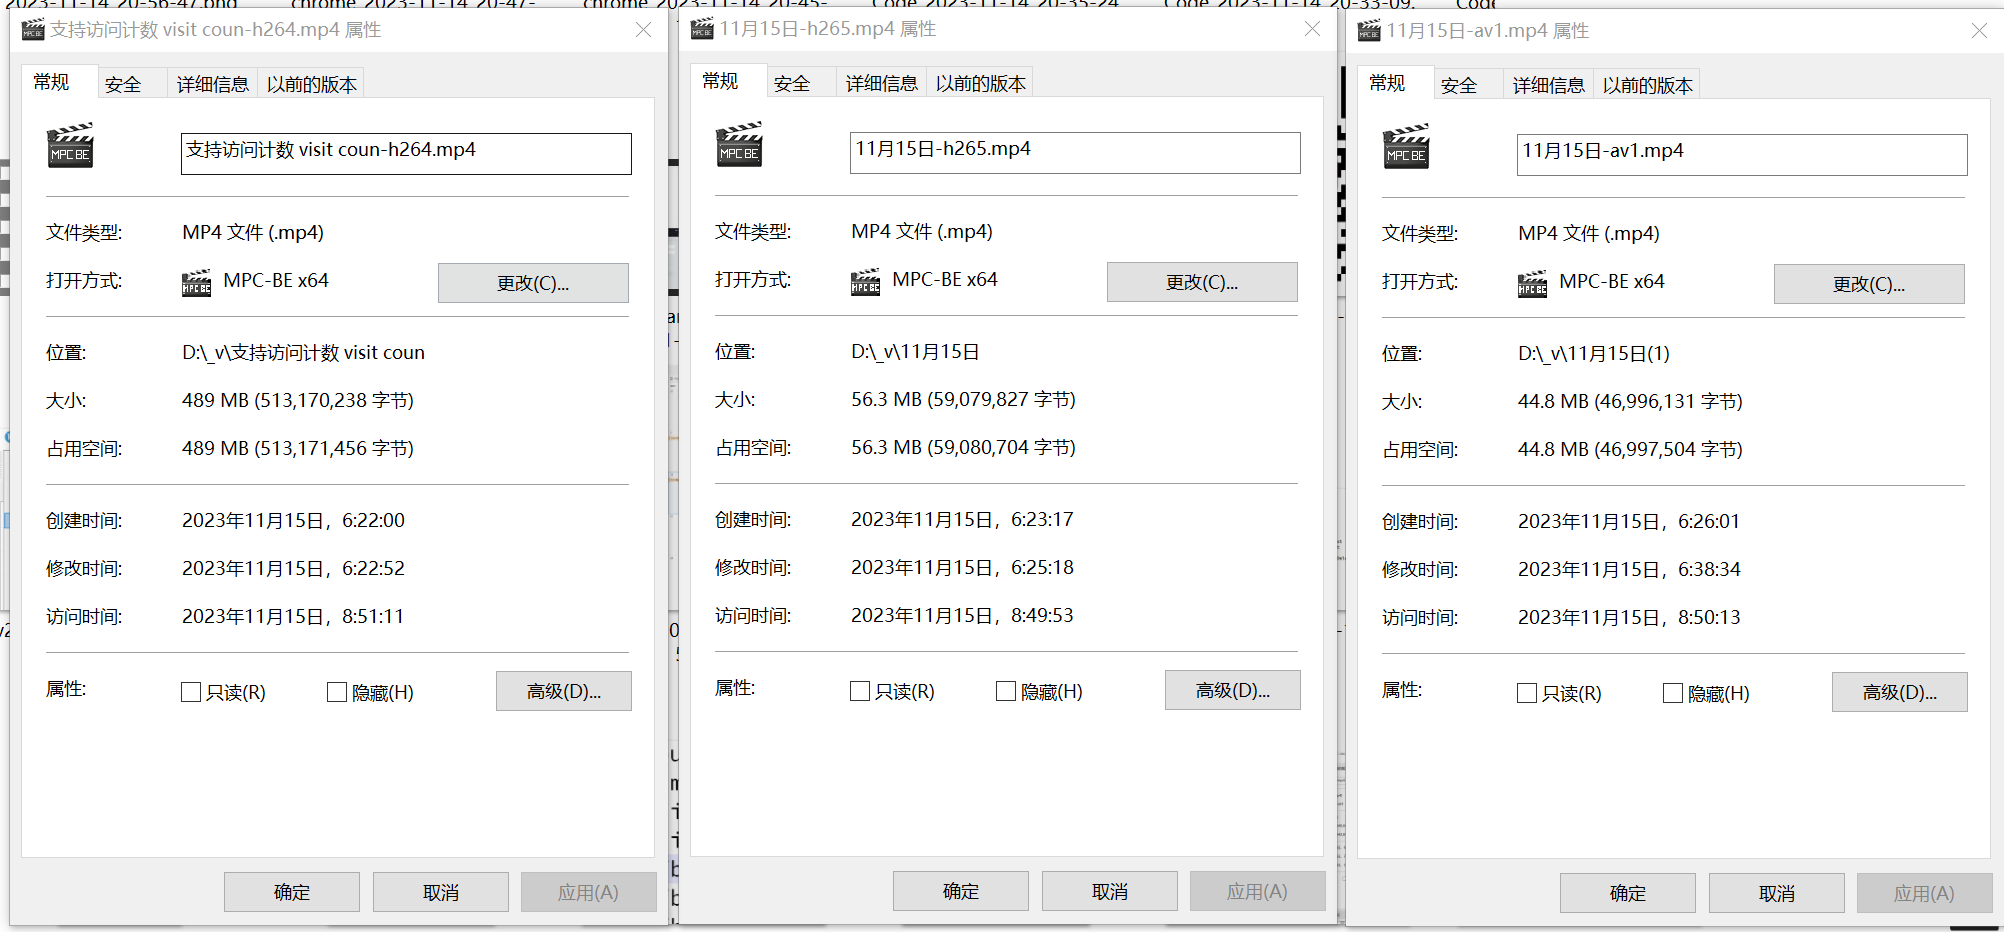
Task: Click small MPC-BE x64 icon in av1 dialog
Action: [1532, 284]
